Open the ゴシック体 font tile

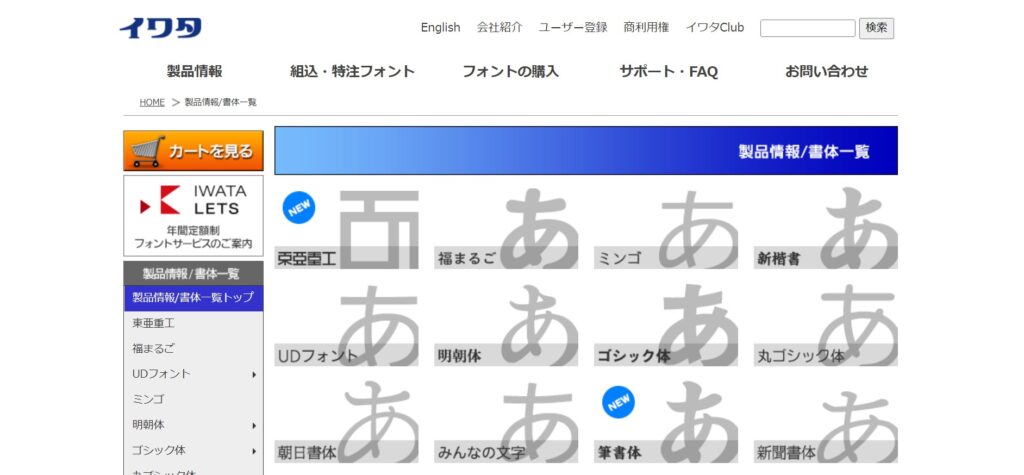coord(666,325)
